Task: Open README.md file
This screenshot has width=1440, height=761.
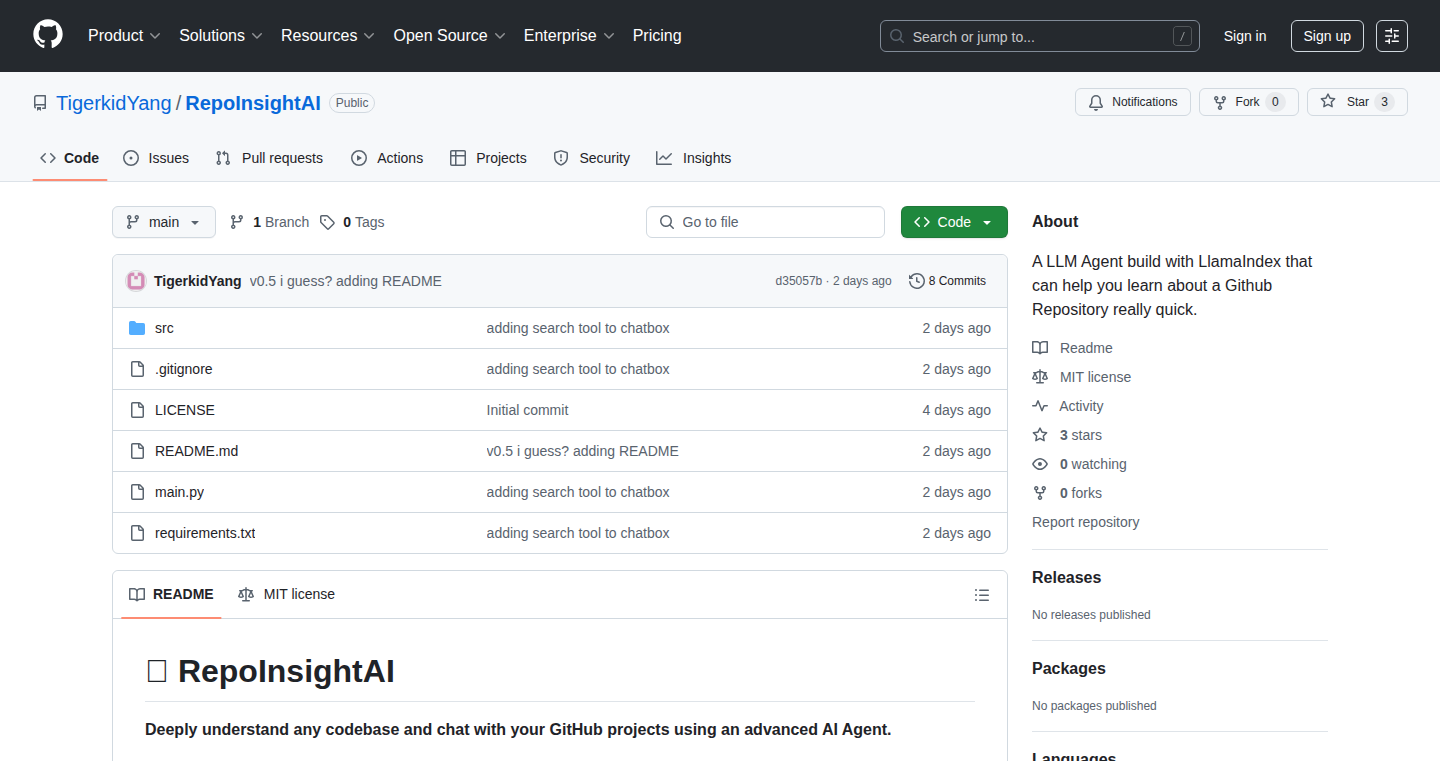Action: [196, 451]
